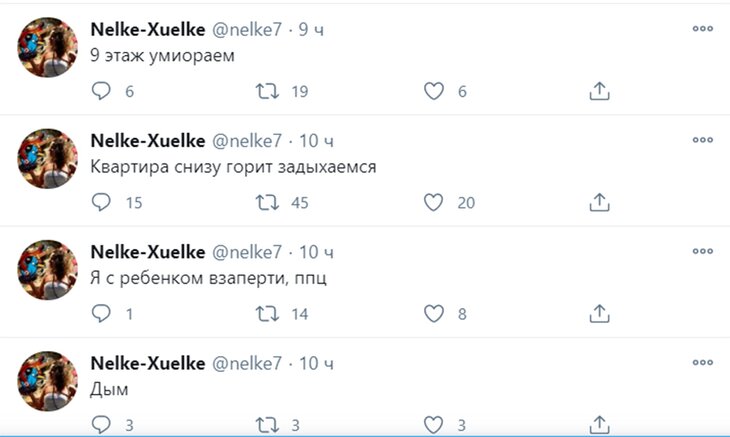
Task: Open Nelke-Xuelke profile from the "Дым" tweet
Action: pyautogui.click(x=148, y=361)
